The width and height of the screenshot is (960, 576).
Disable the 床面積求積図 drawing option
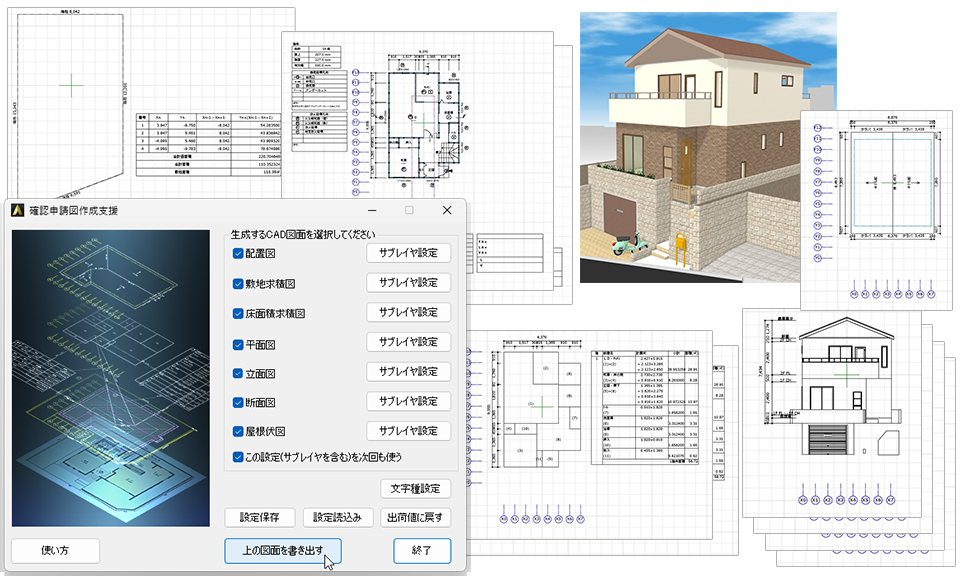[x=238, y=313]
